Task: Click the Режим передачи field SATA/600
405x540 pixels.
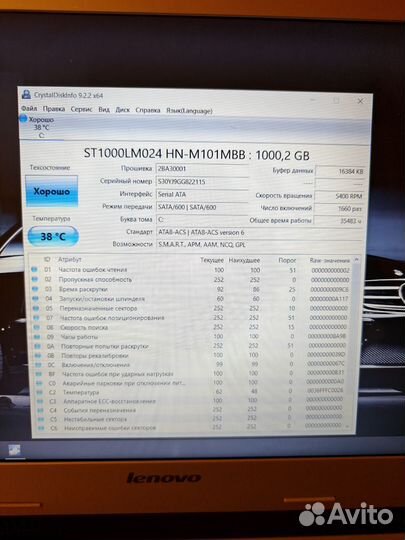Action: 202,207
